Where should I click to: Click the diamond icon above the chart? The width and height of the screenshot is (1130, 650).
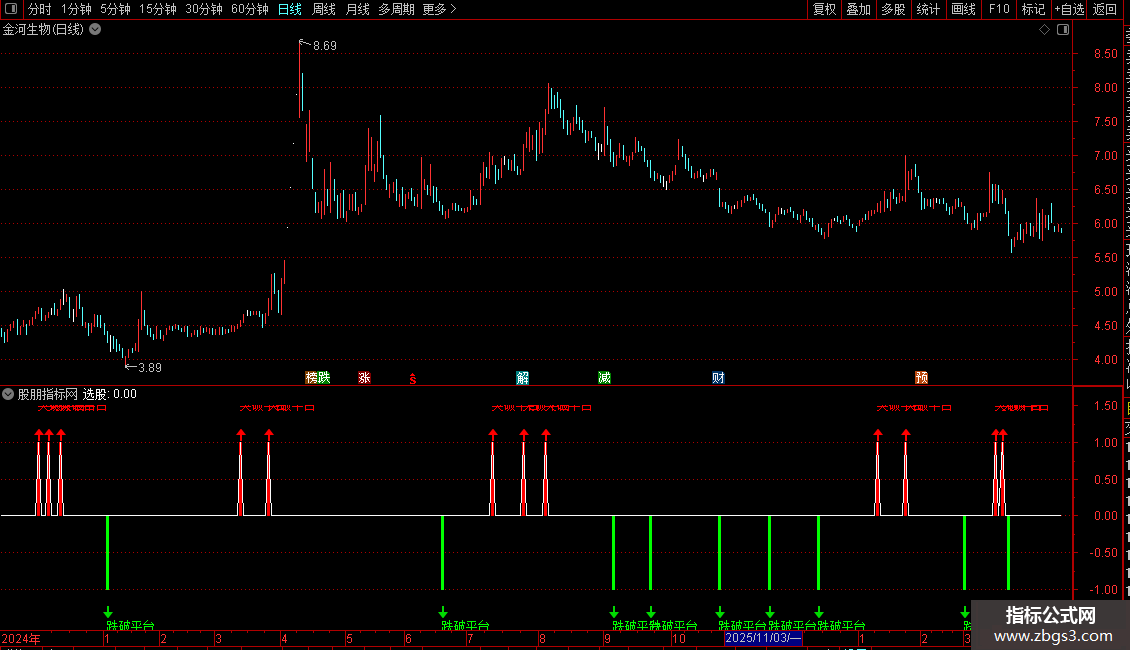point(1044,30)
